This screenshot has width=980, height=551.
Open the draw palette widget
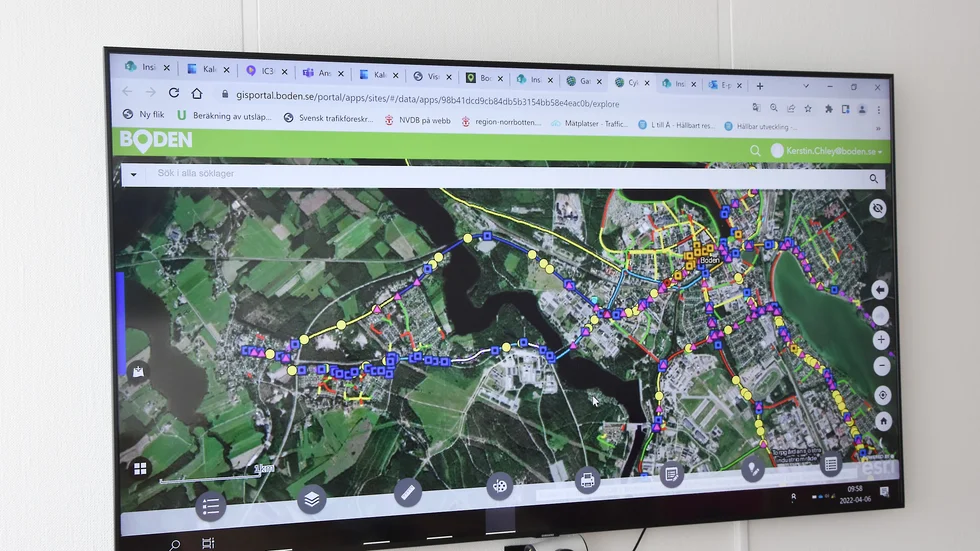pyautogui.click(x=499, y=485)
